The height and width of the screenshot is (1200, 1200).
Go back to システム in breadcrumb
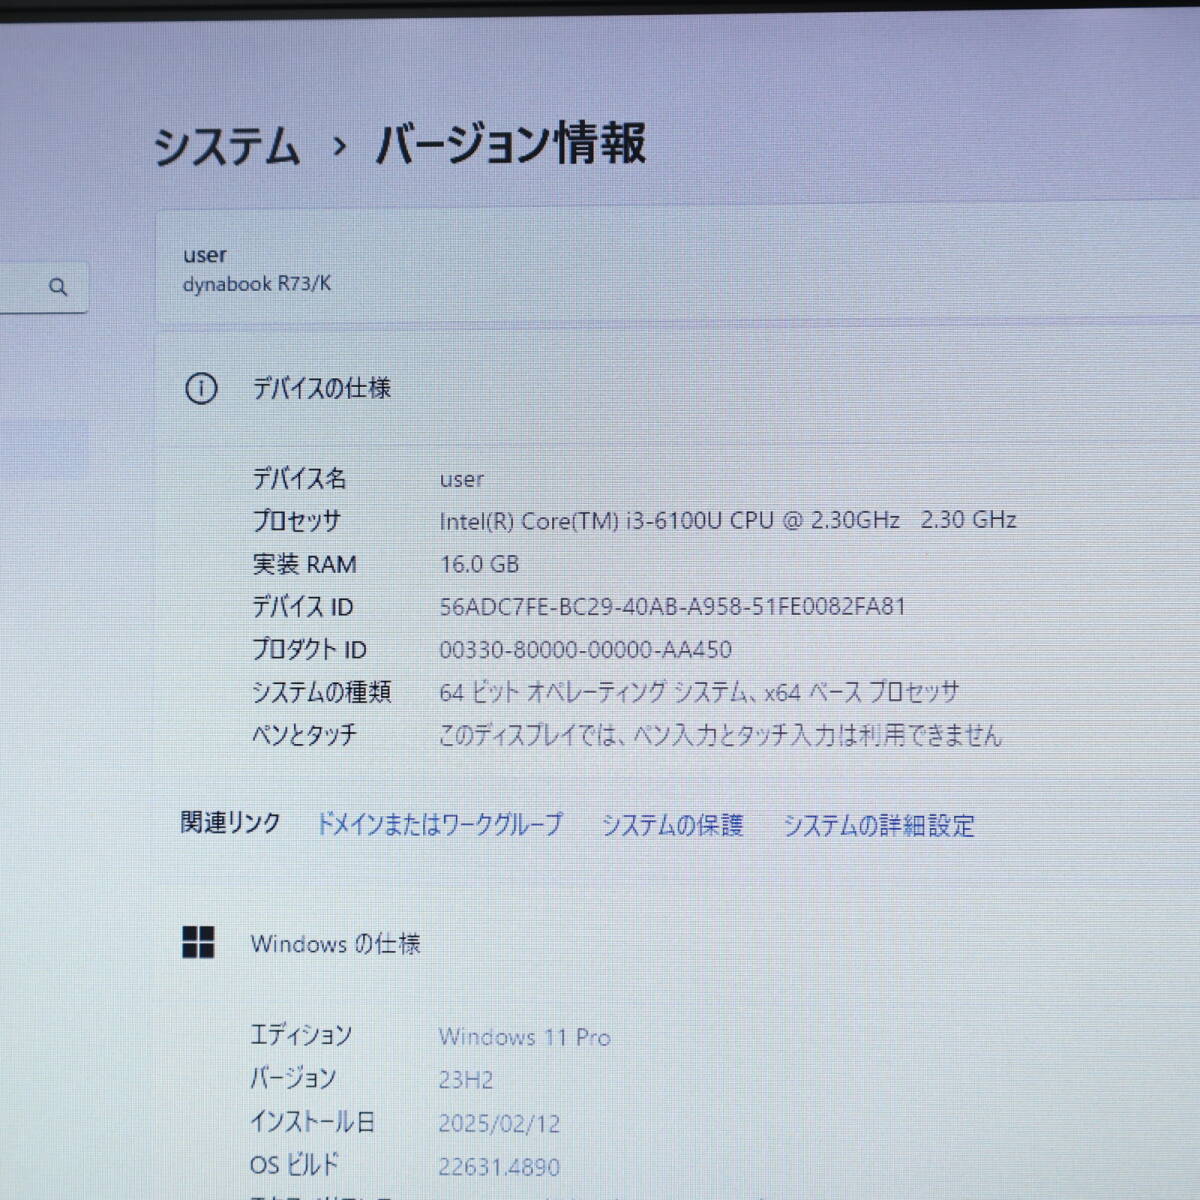227,146
